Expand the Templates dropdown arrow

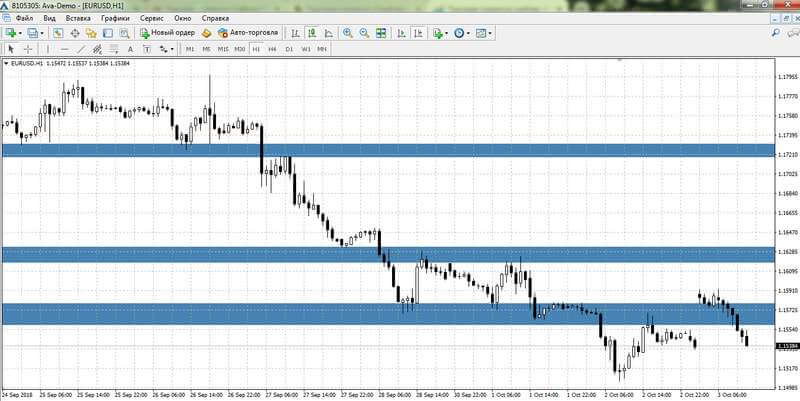pyautogui.click(x=490, y=34)
